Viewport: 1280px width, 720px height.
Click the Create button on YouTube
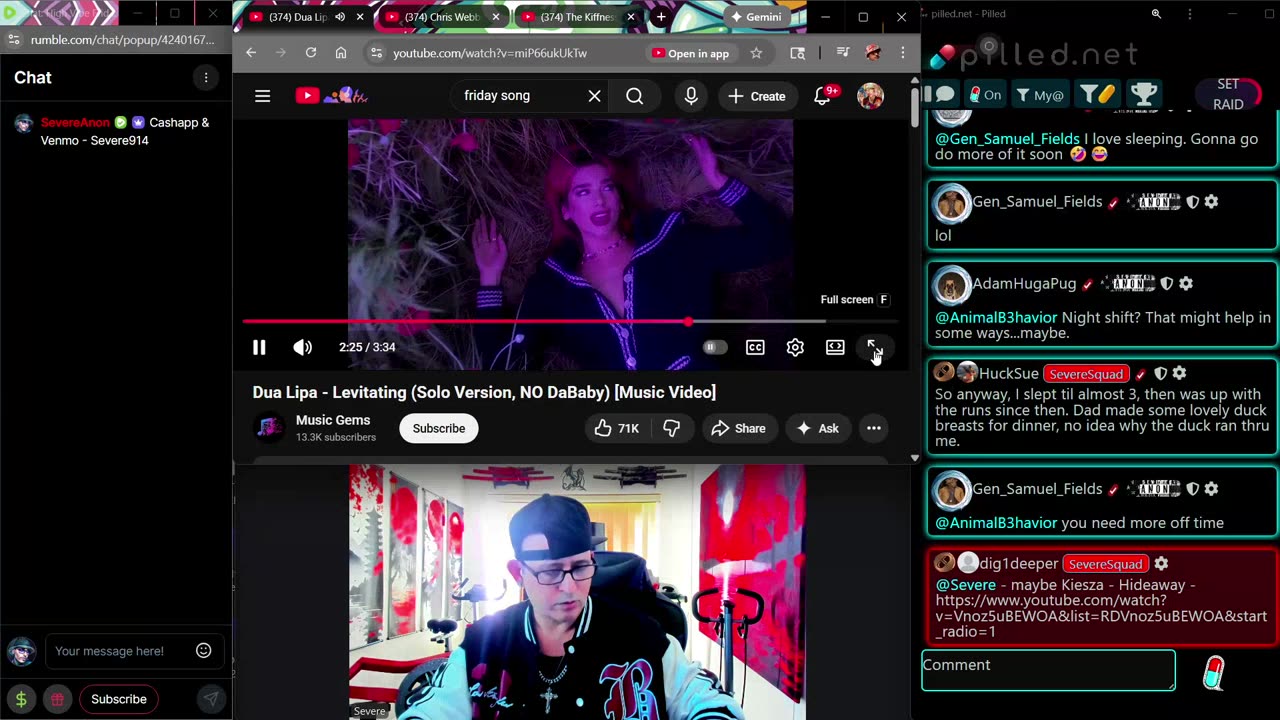(x=757, y=96)
